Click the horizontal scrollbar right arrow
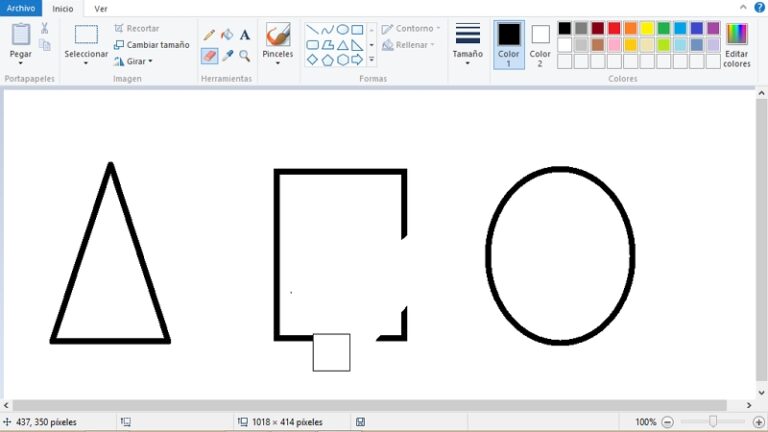Viewport: 768px width, 432px height. click(x=749, y=405)
